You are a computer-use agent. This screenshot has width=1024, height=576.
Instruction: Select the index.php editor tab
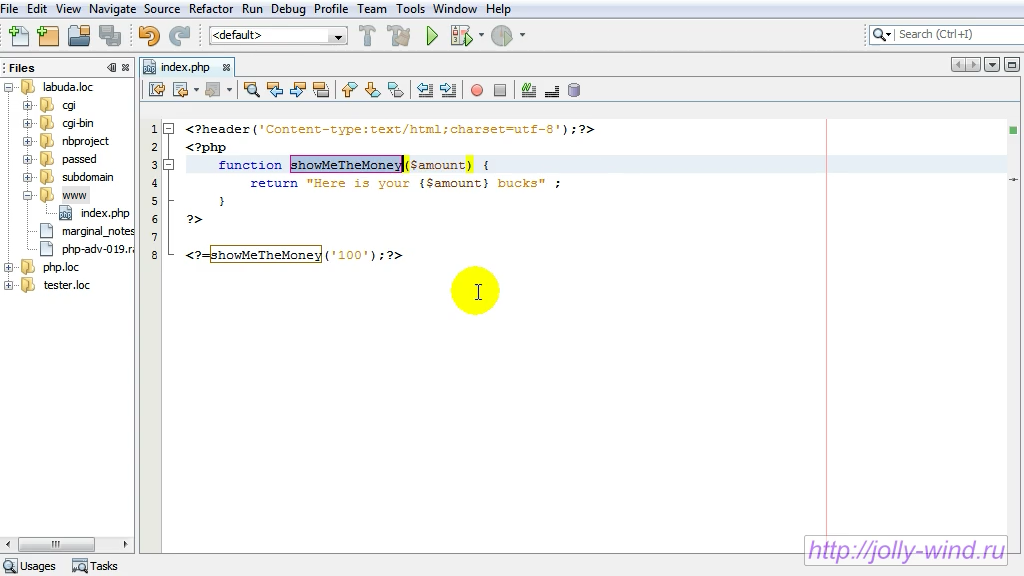pyautogui.click(x=185, y=67)
